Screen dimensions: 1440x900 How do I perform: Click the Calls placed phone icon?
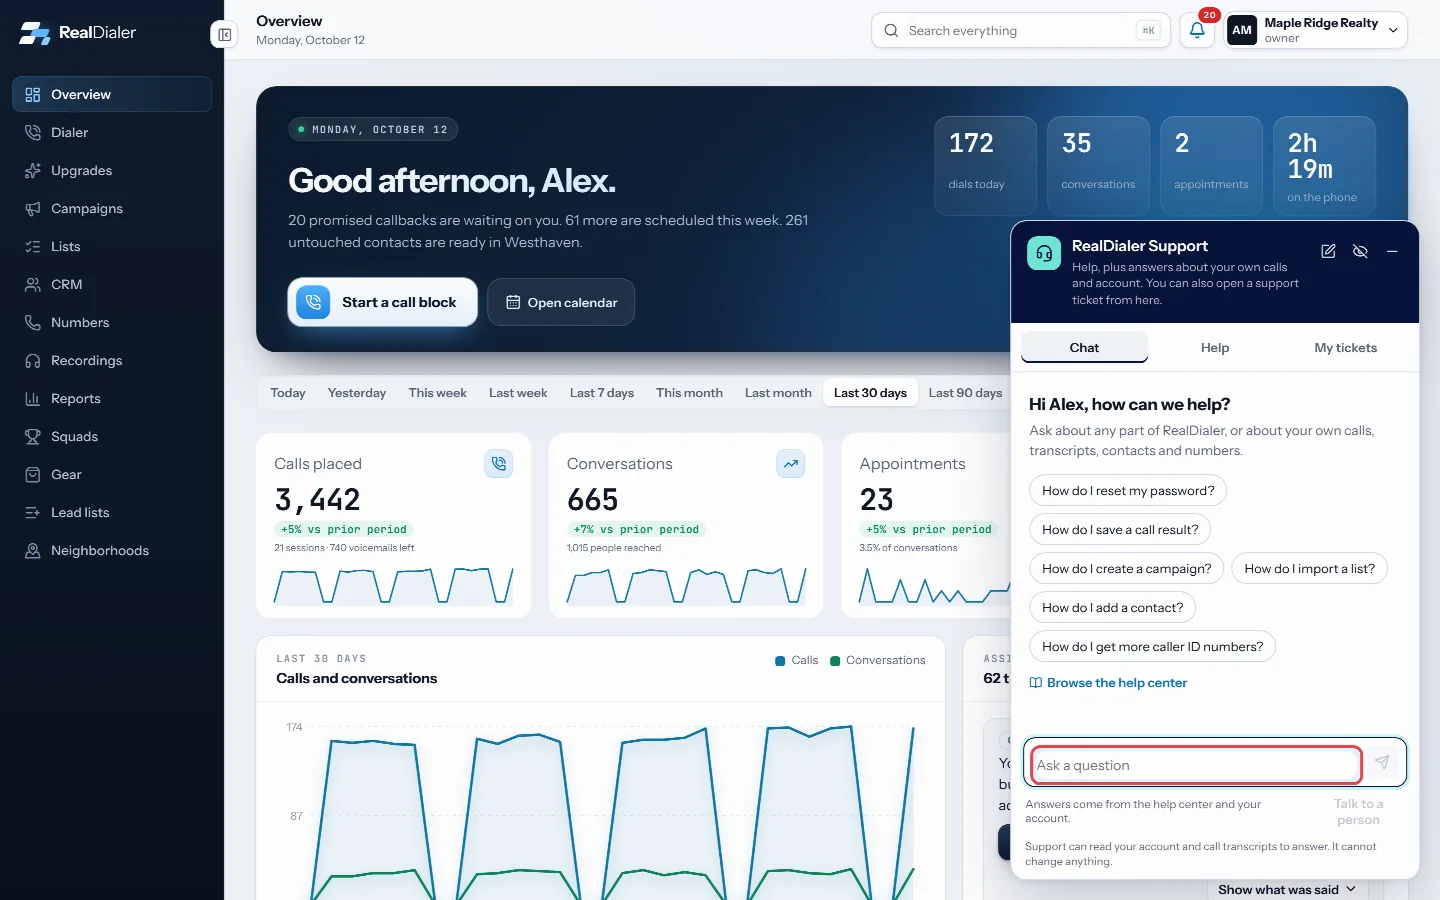coord(499,464)
